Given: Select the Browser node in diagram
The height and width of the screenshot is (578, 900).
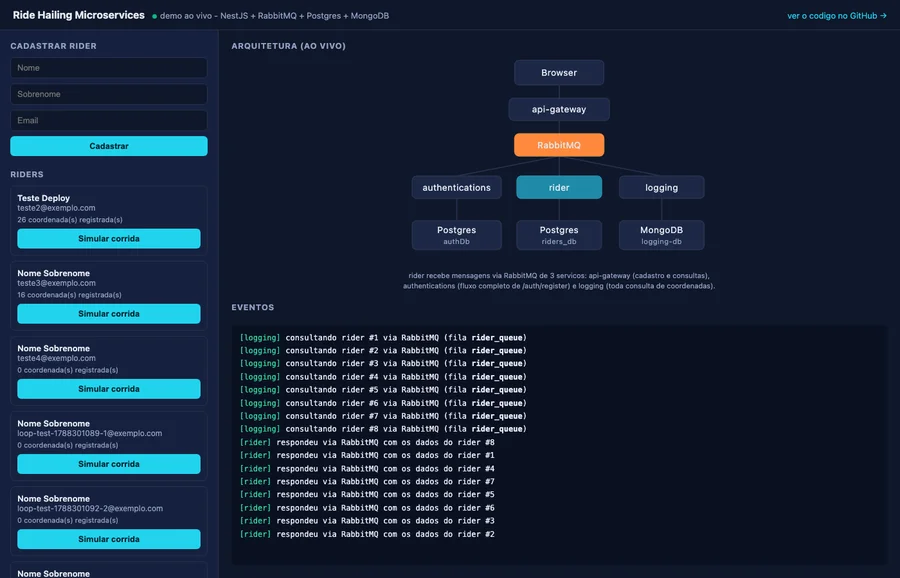Looking at the screenshot, I should 559,73.
